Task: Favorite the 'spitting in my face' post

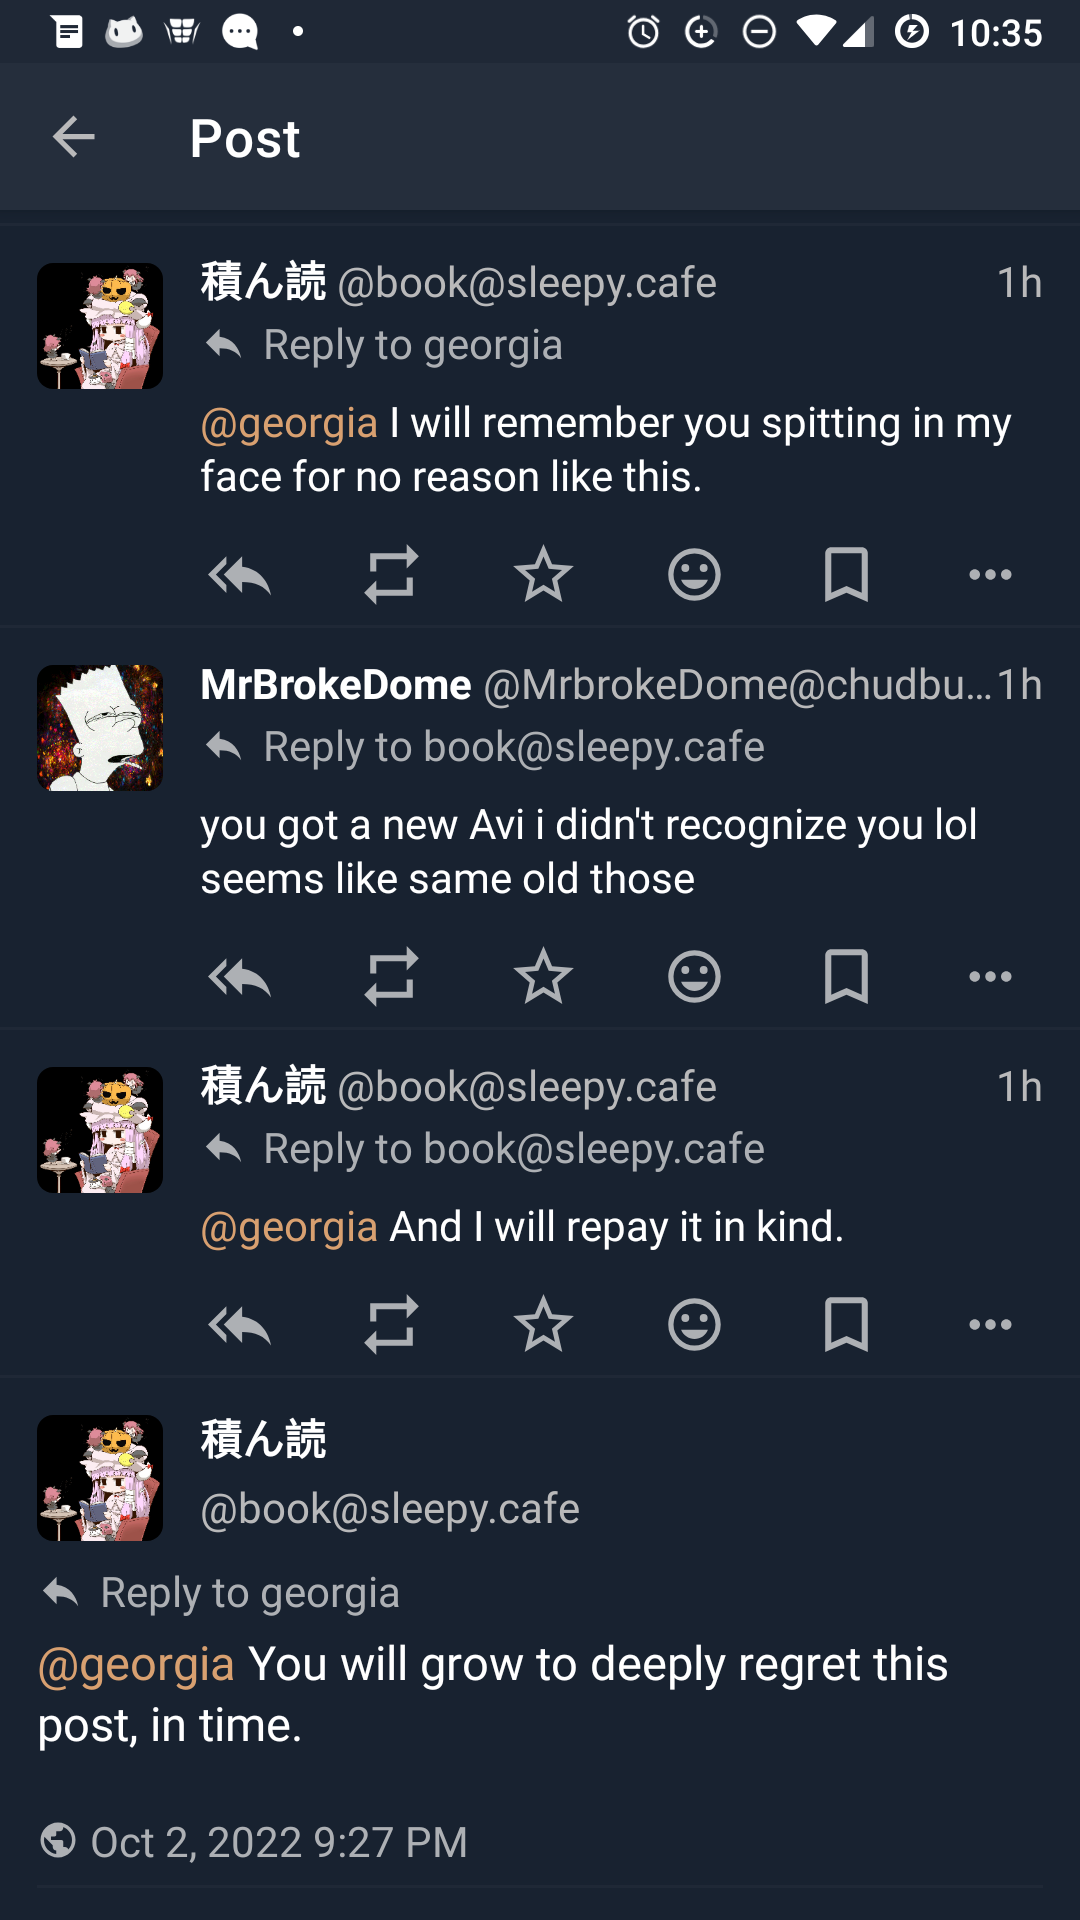Action: (543, 575)
